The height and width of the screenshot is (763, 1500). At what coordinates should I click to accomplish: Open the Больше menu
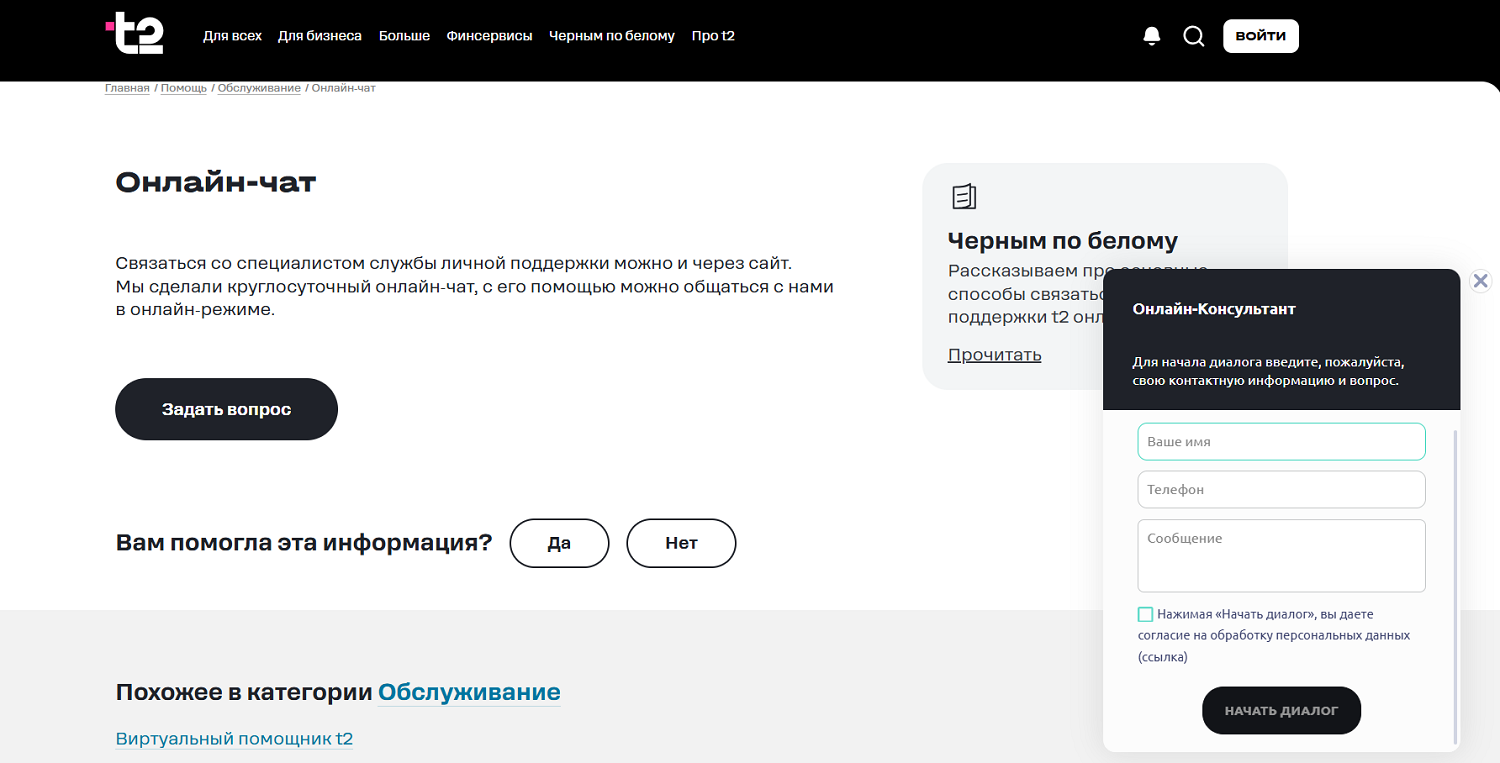(404, 36)
